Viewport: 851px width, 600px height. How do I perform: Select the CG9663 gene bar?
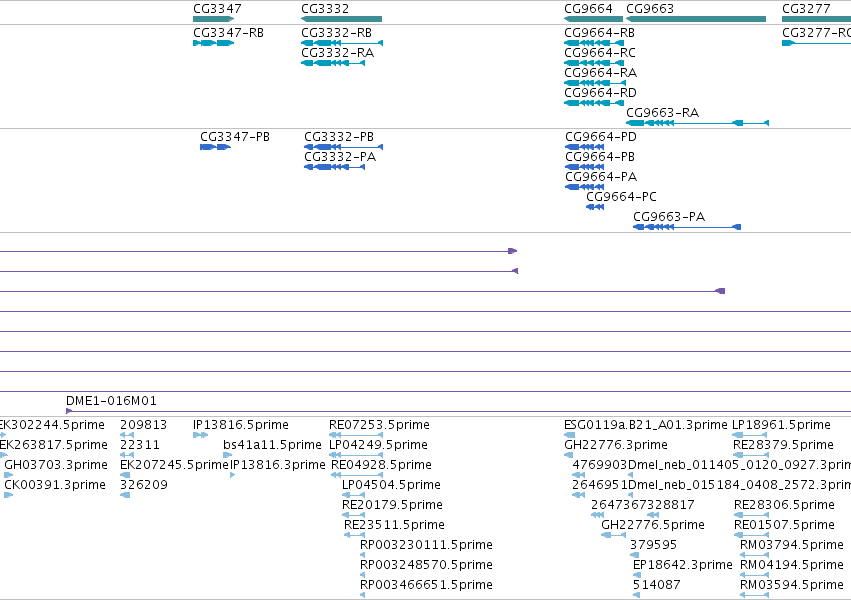tap(696, 19)
